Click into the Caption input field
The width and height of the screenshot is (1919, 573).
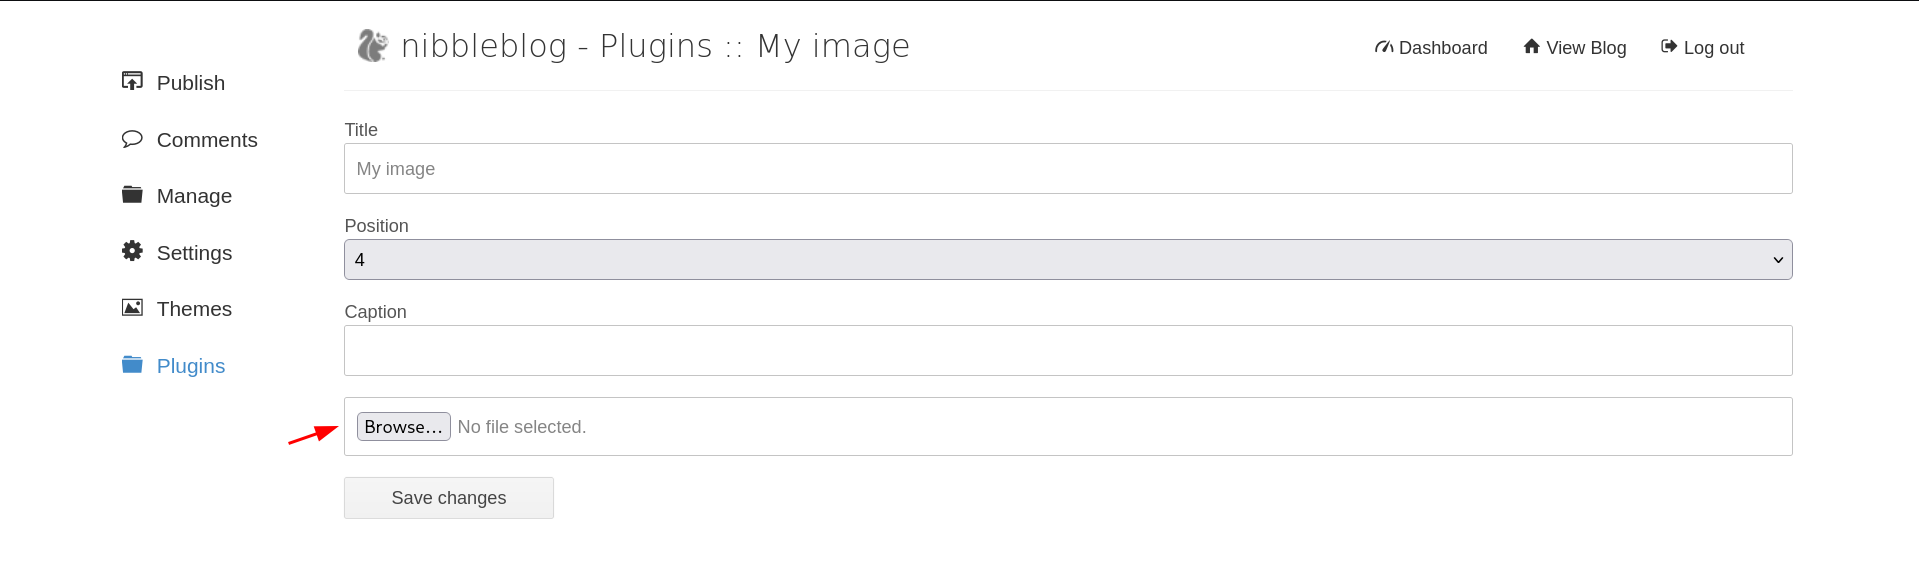[x=1067, y=351]
